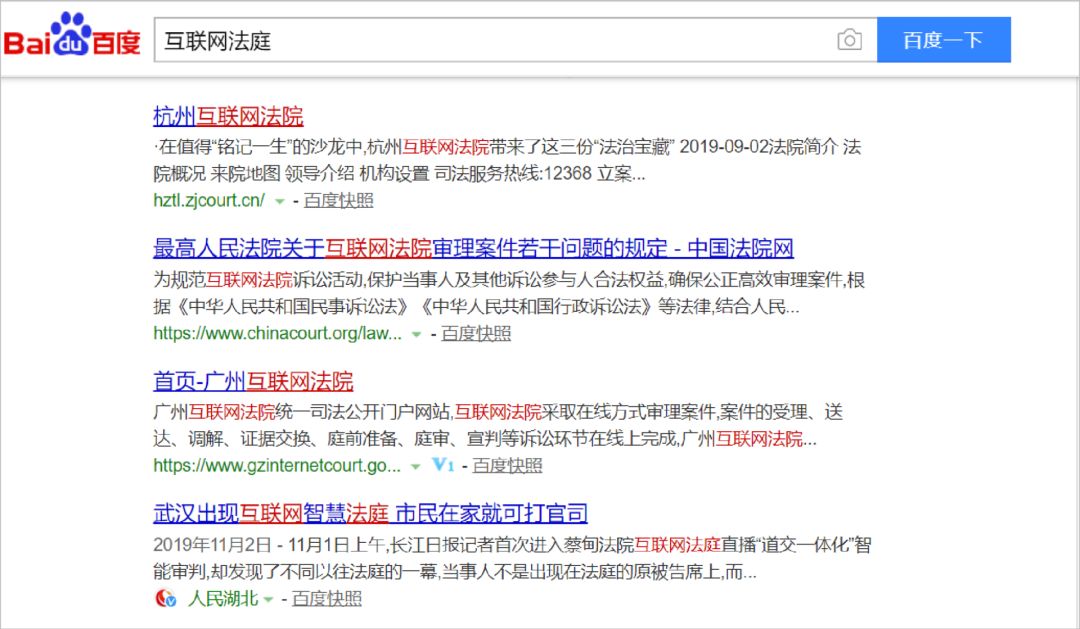Expand the dropdown arrow after hztl.zjcourt.cn
Image resolution: width=1080 pixels, height=629 pixels.
[x=282, y=201]
